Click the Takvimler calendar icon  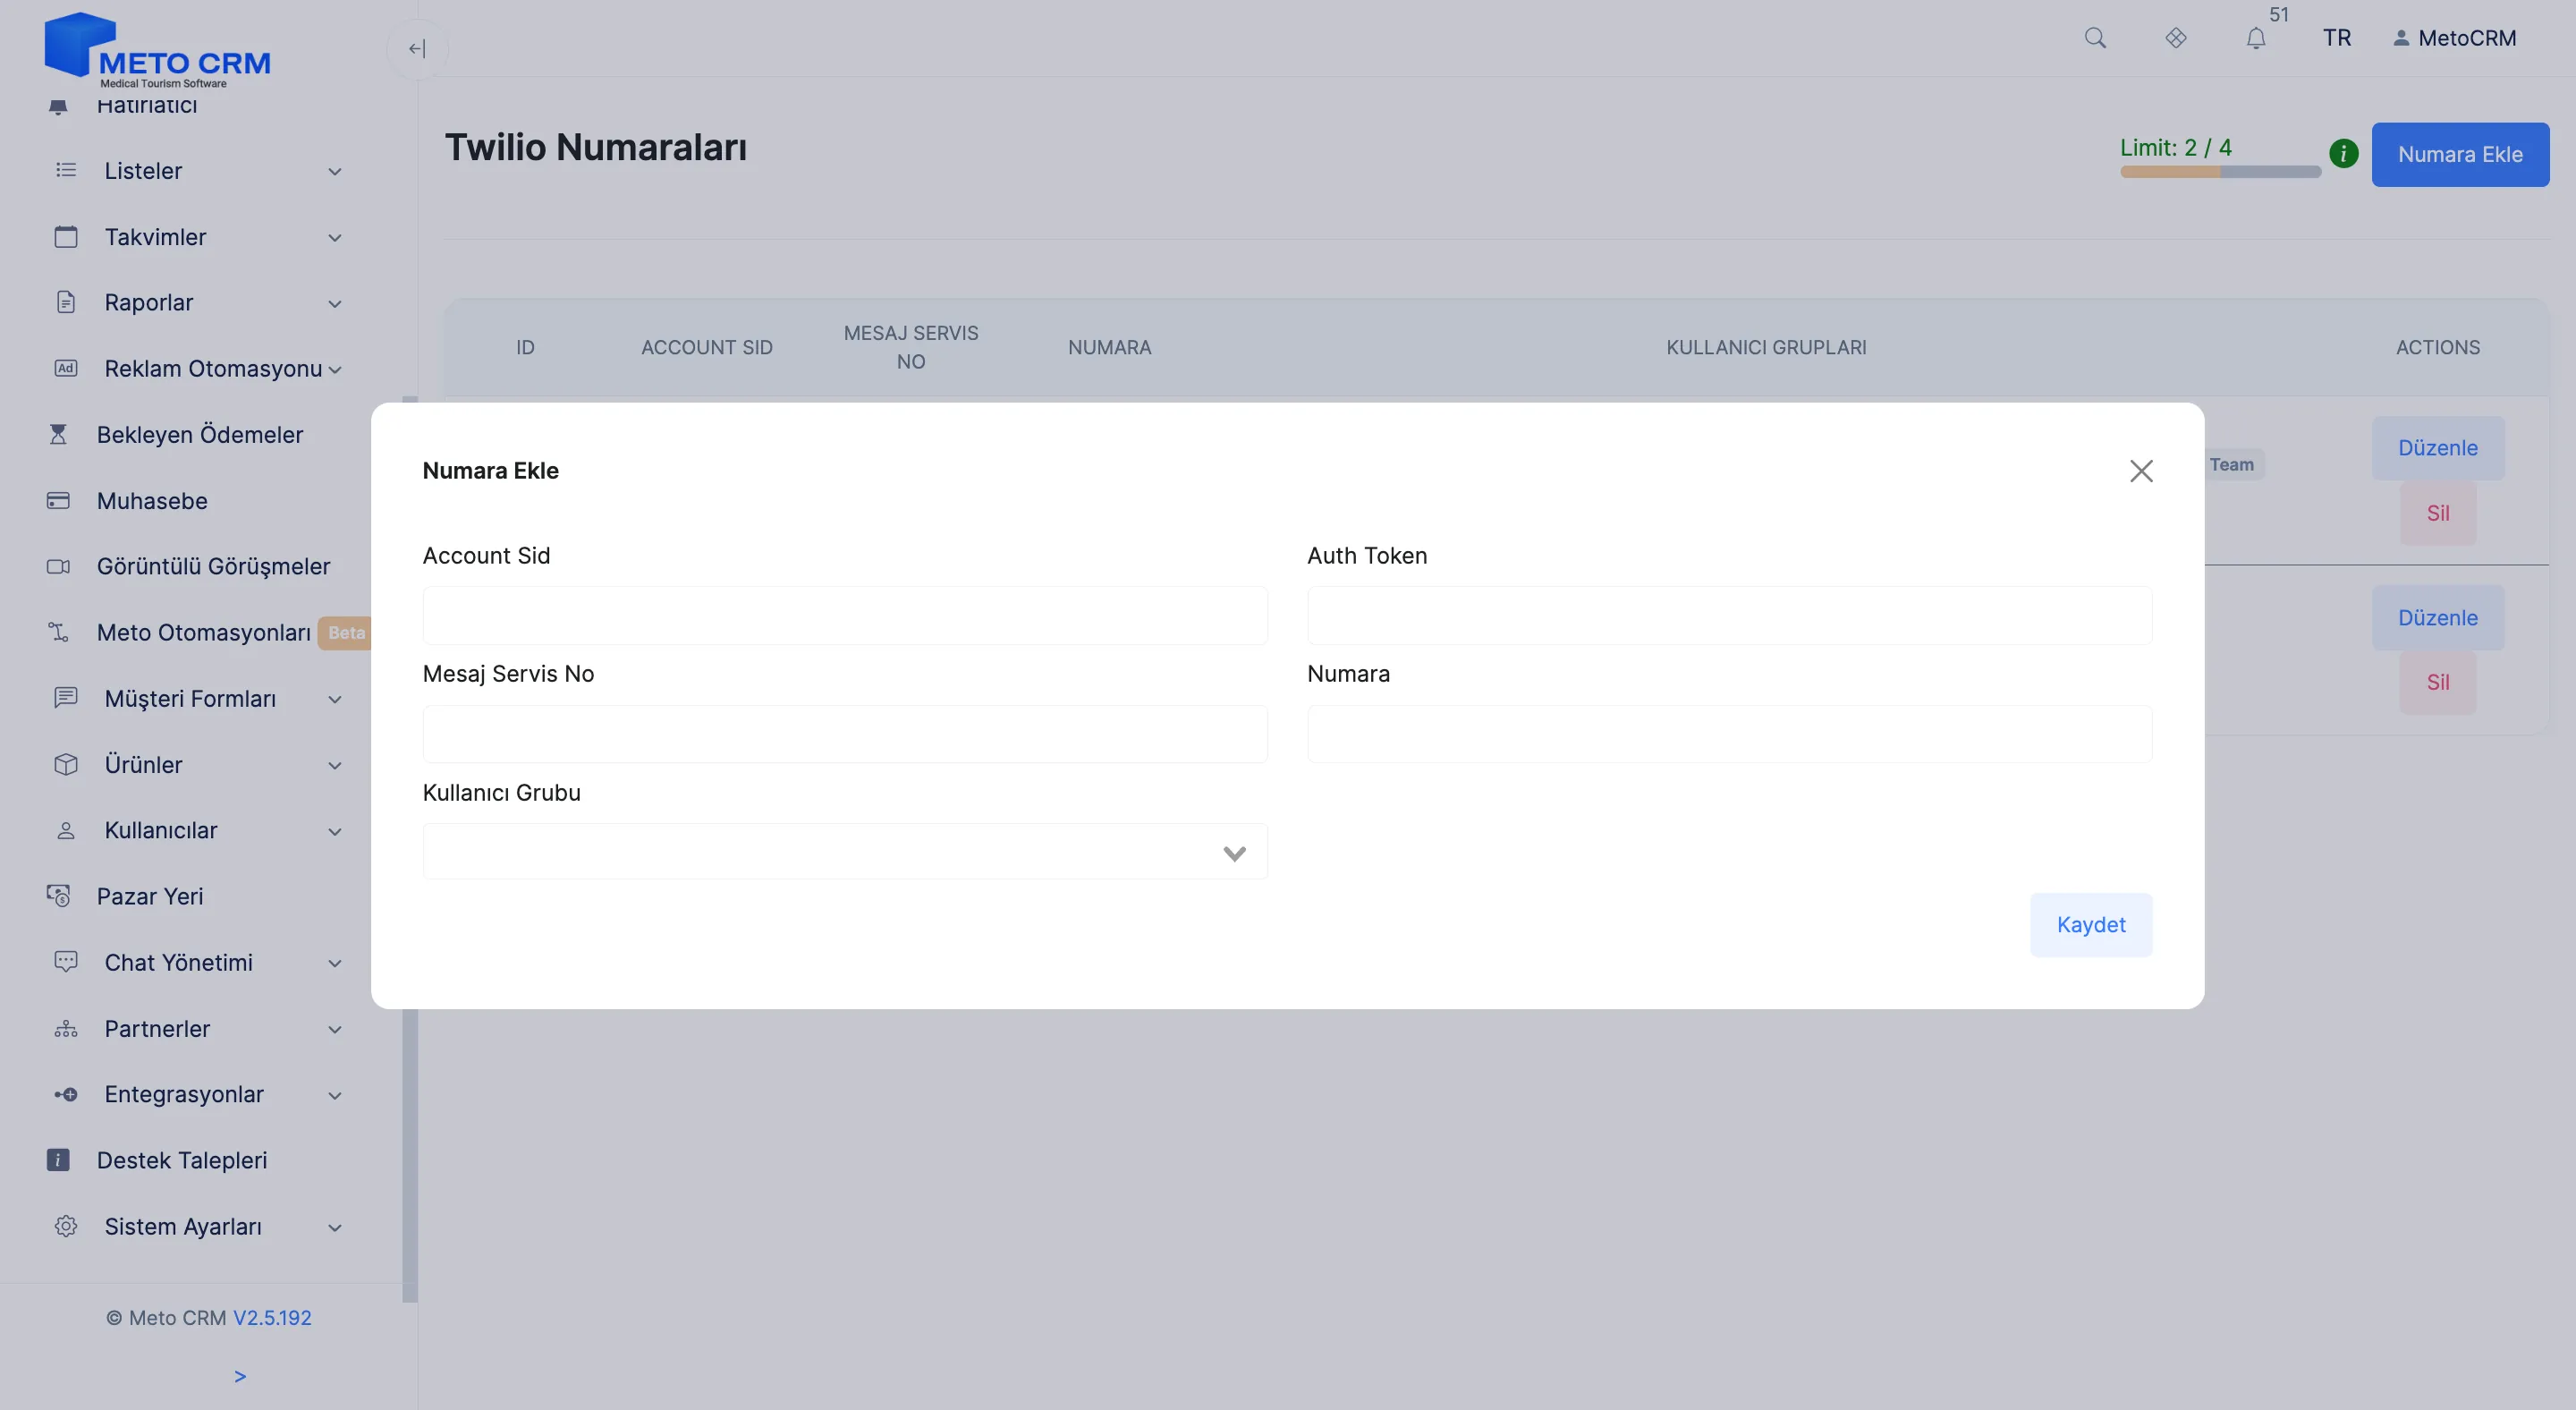(66, 237)
